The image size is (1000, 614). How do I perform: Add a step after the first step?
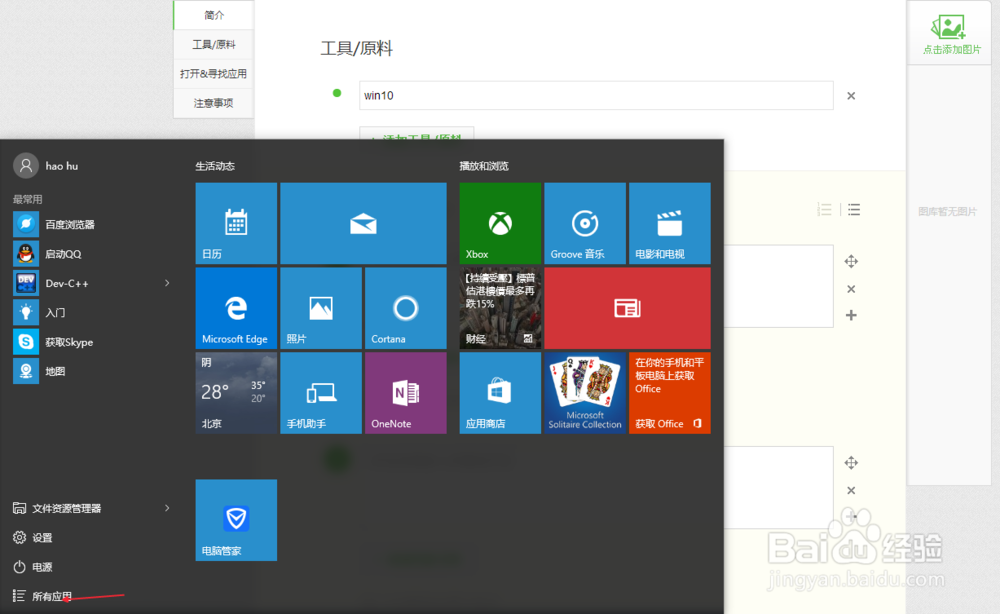(851, 316)
